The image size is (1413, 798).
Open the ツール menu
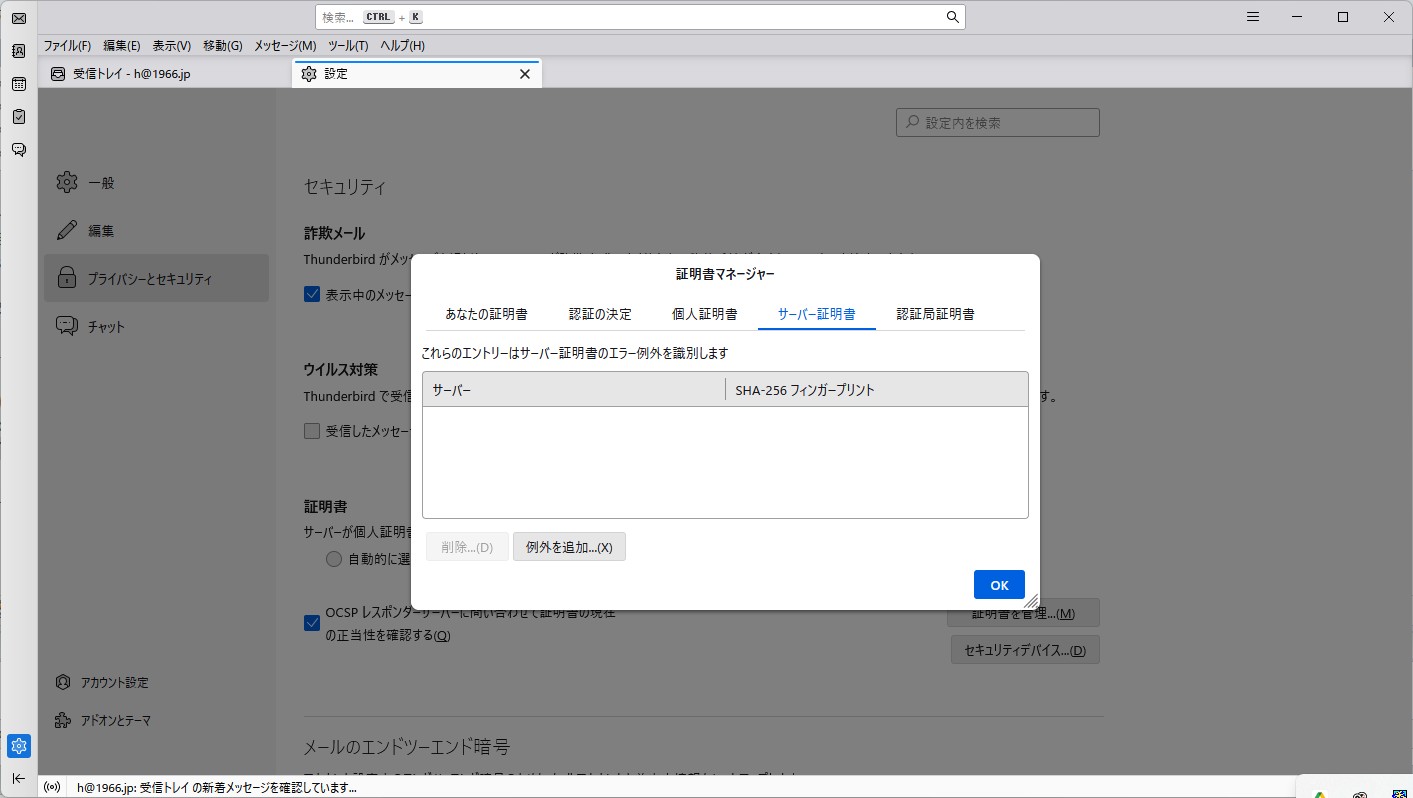[348, 46]
